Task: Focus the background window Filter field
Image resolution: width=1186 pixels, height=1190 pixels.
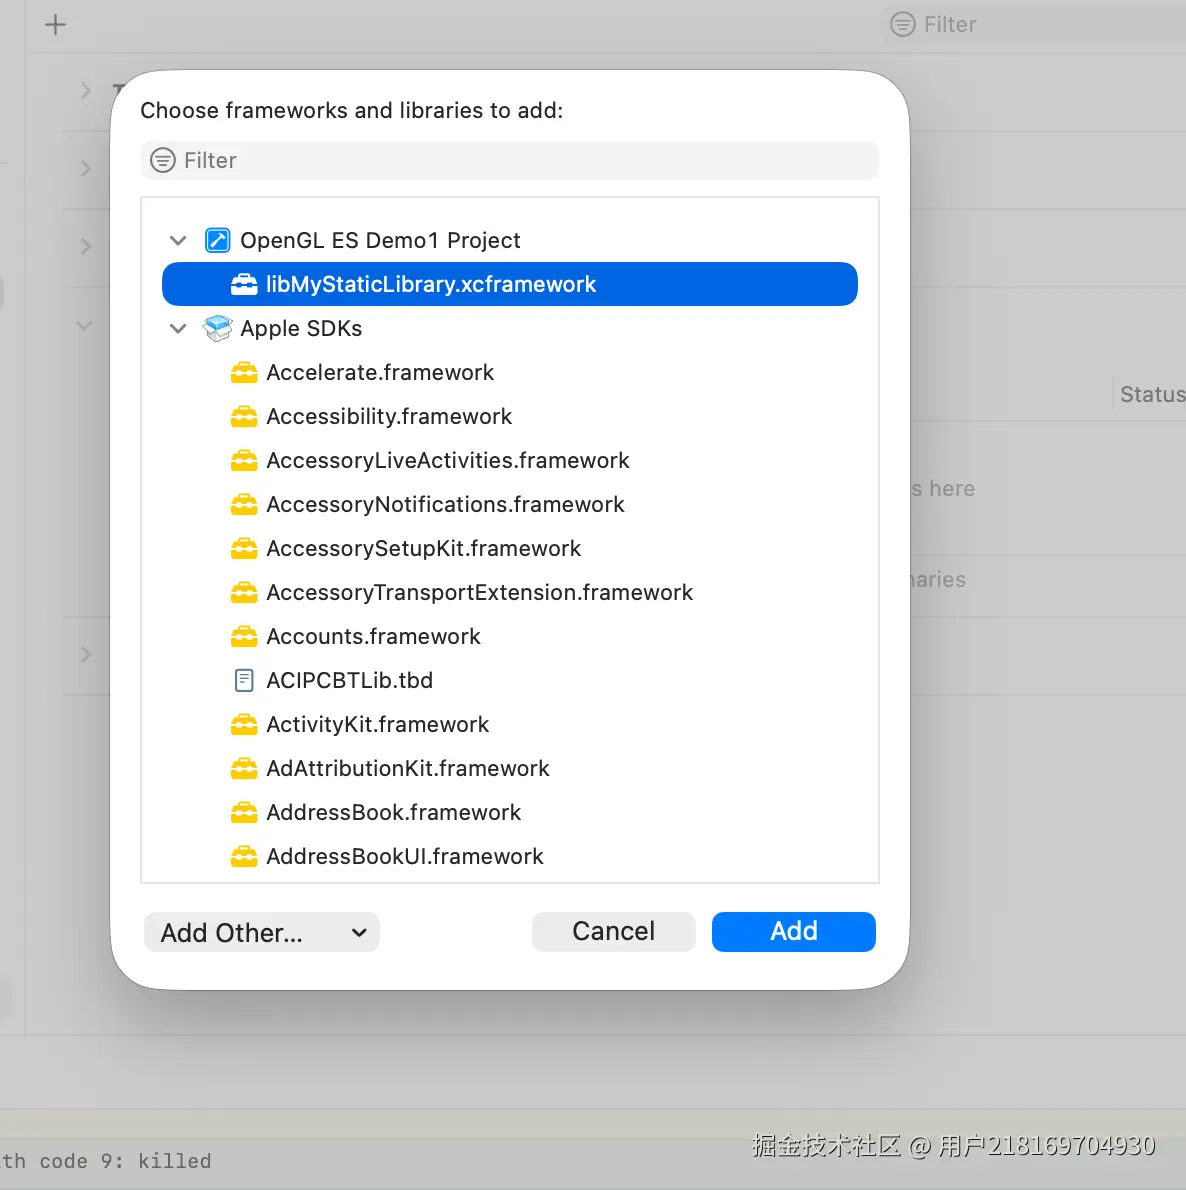Action: pos(1033,24)
